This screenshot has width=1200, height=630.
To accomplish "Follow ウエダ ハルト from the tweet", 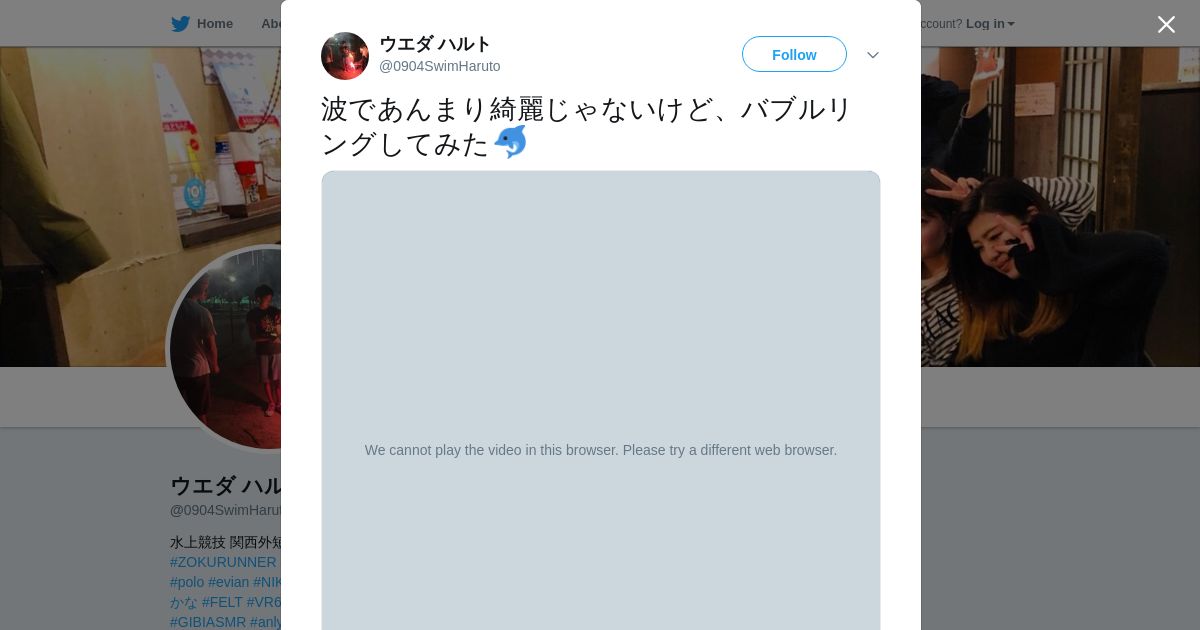I will pos(794,54).
